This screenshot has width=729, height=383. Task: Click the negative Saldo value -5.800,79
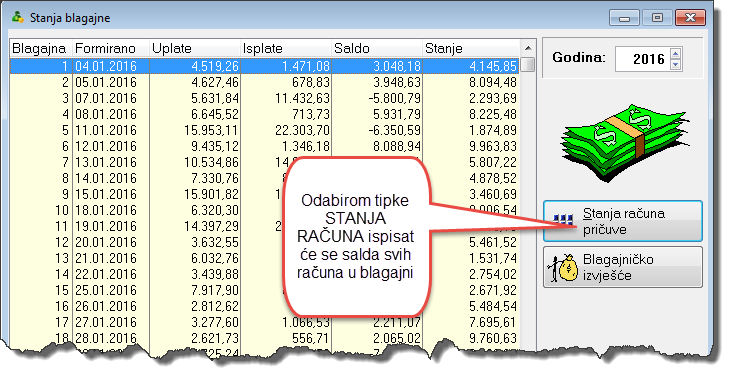(x=394, y=98)
